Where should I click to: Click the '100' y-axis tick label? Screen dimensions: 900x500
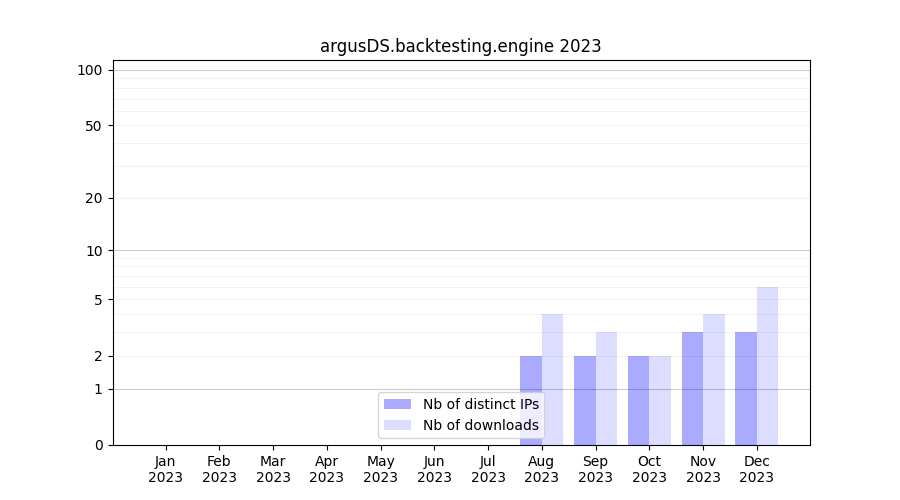(x=90, y=70)
